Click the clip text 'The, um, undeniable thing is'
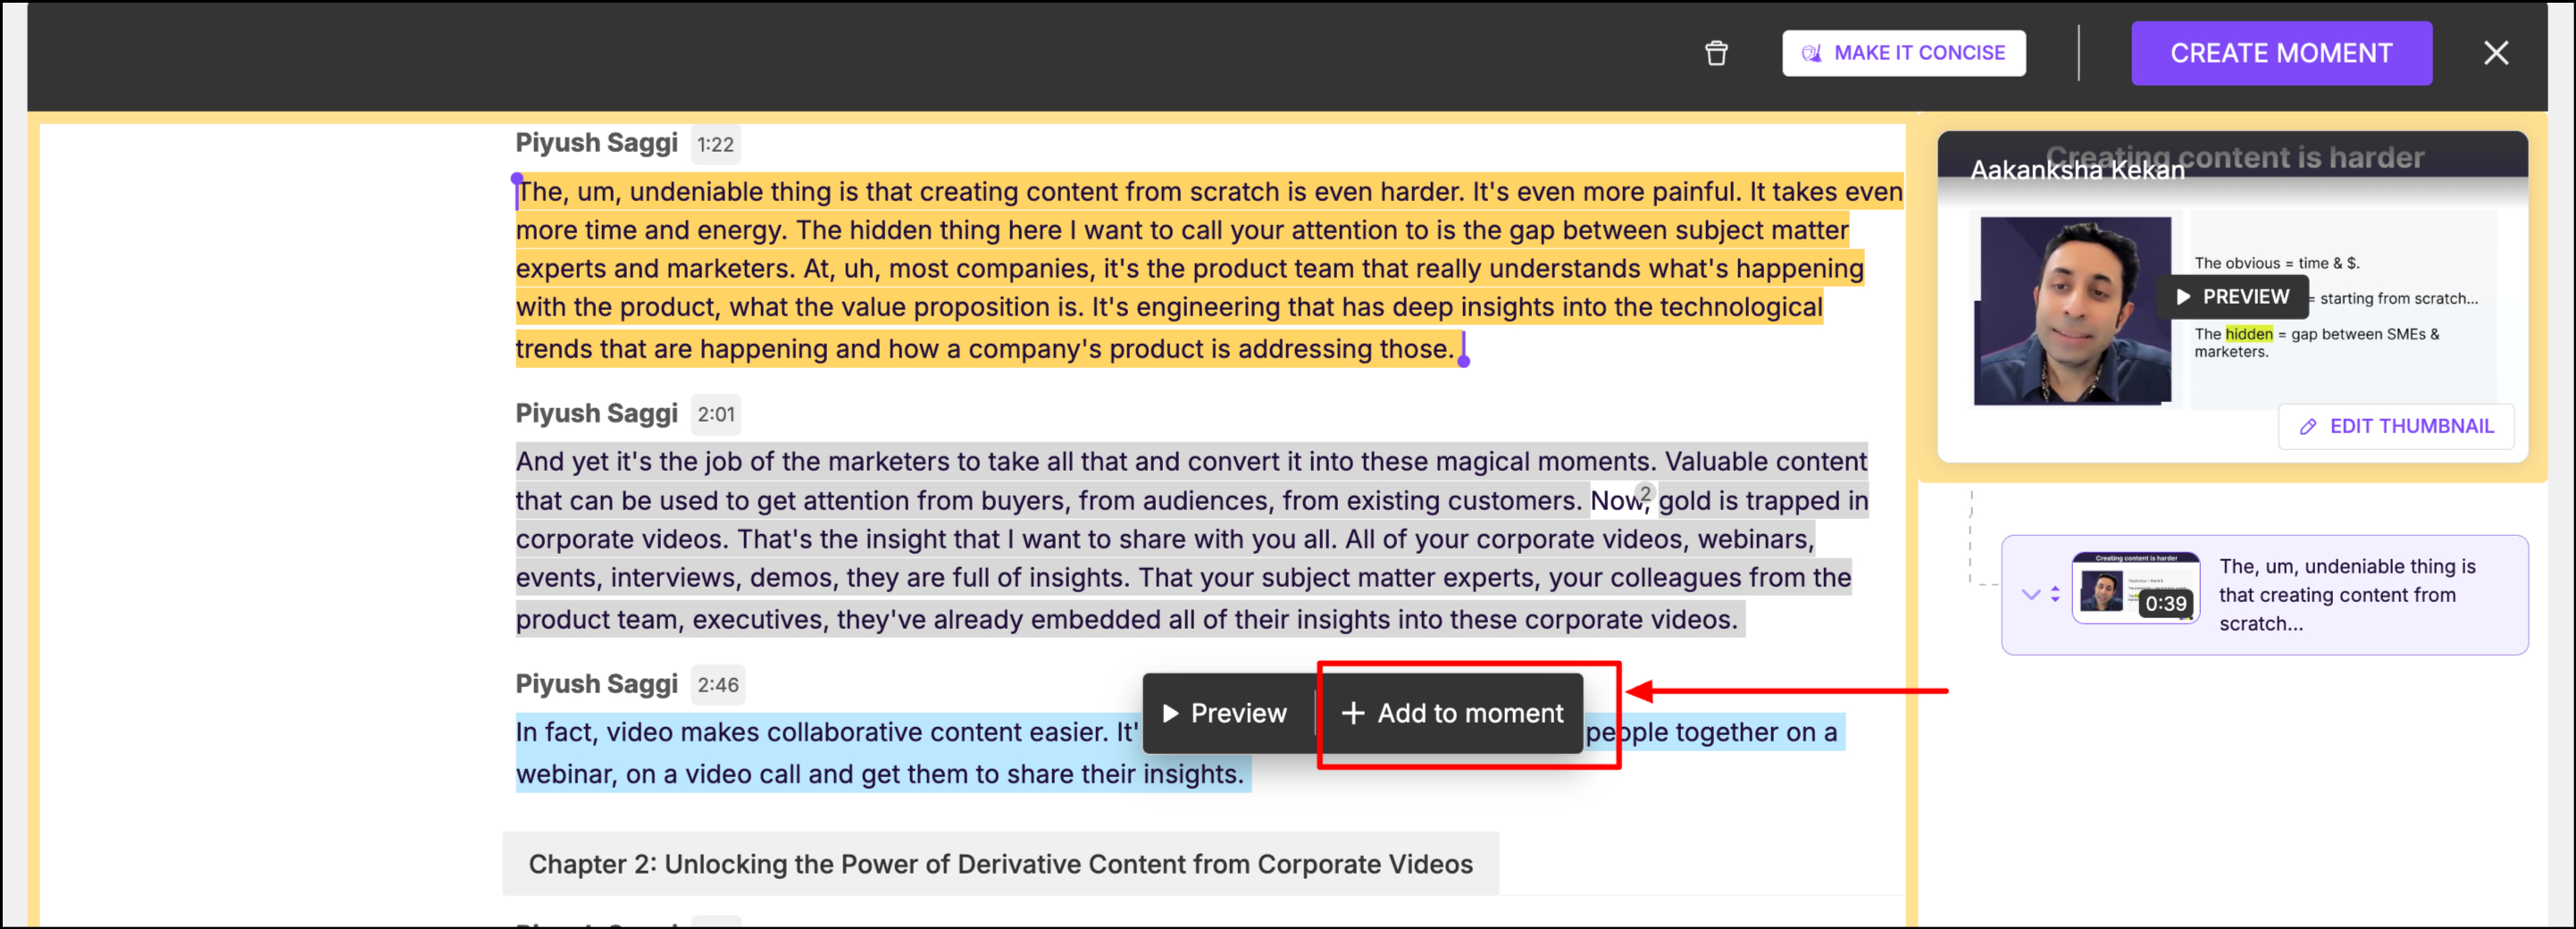The image size is (2576, 929). click(2347, 567)
